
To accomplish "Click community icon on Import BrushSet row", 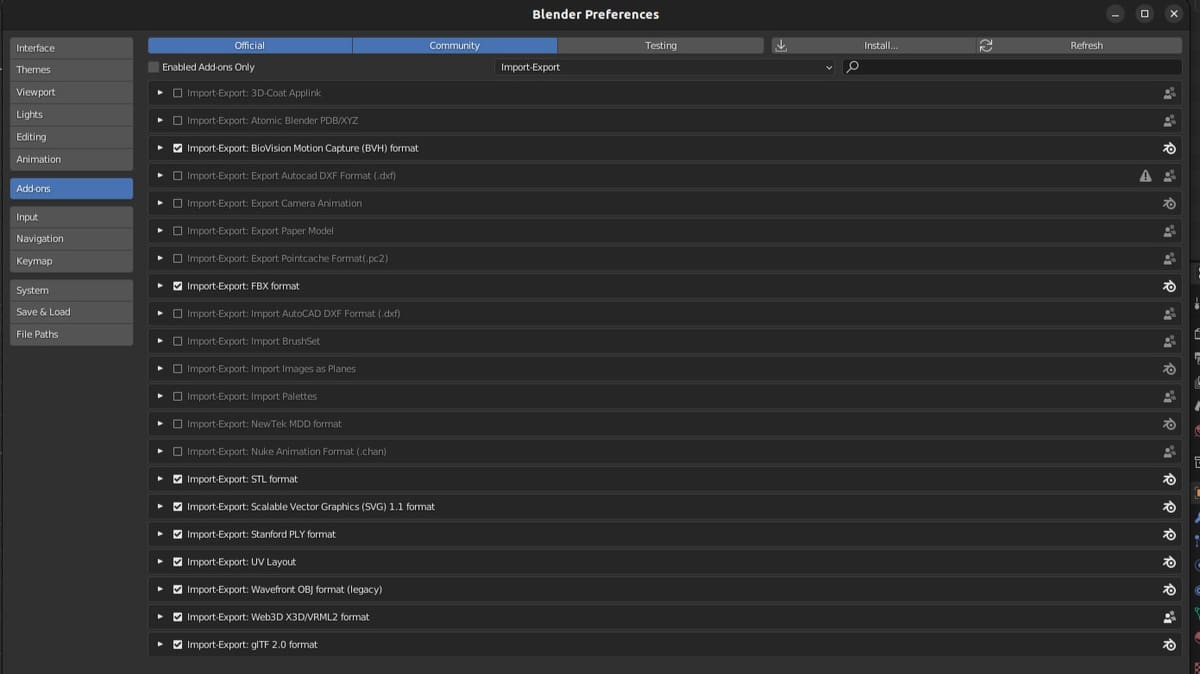I will pyautogui.click(x=1169, y=341).
